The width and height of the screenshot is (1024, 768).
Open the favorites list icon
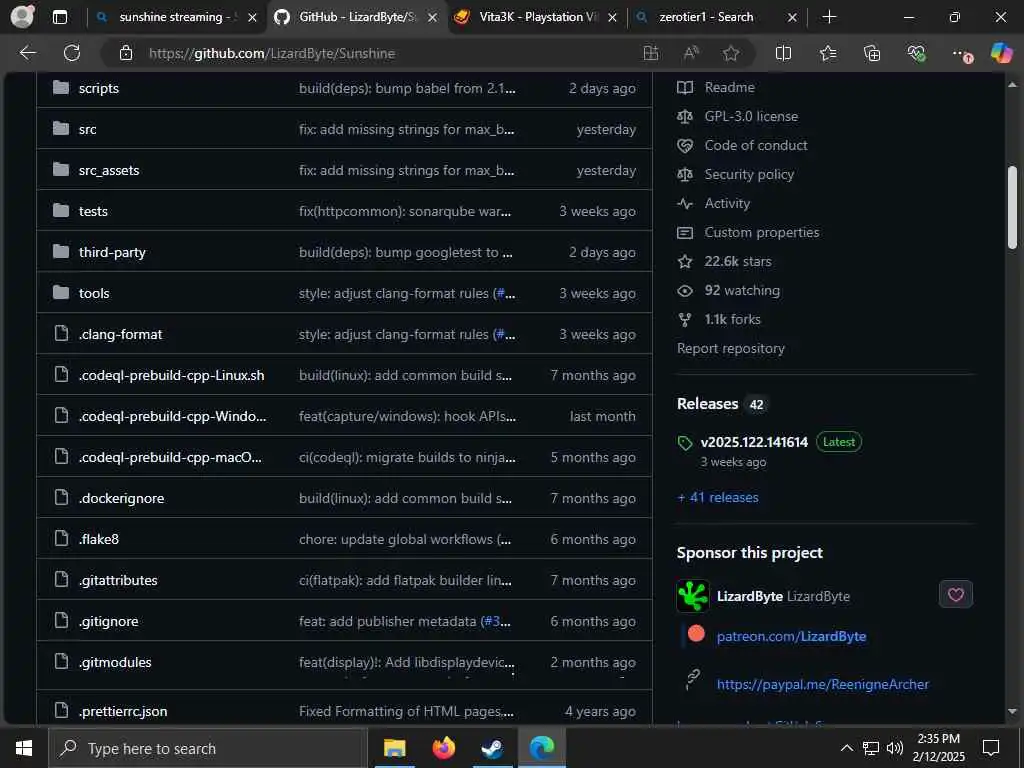coord(828,54)
